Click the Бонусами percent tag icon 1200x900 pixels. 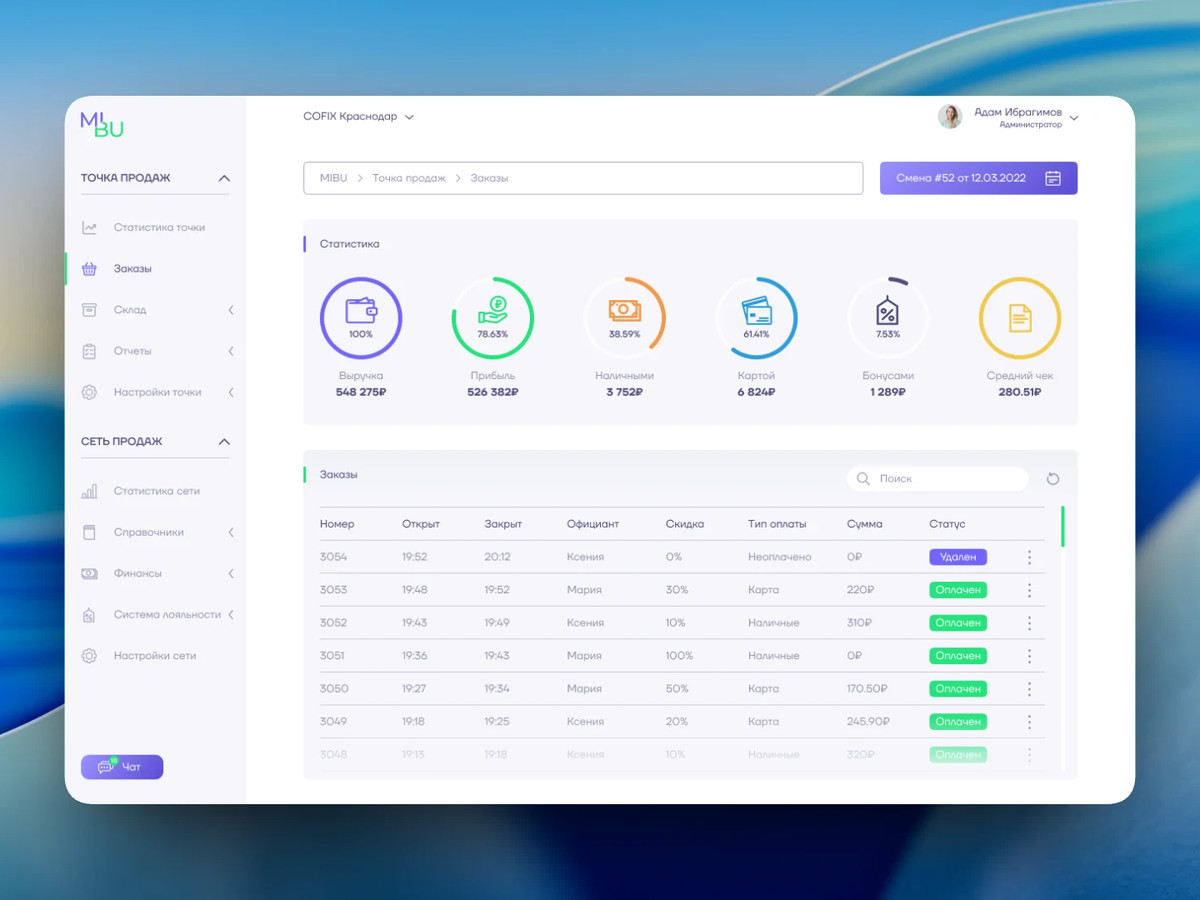[x=888, y=311]
